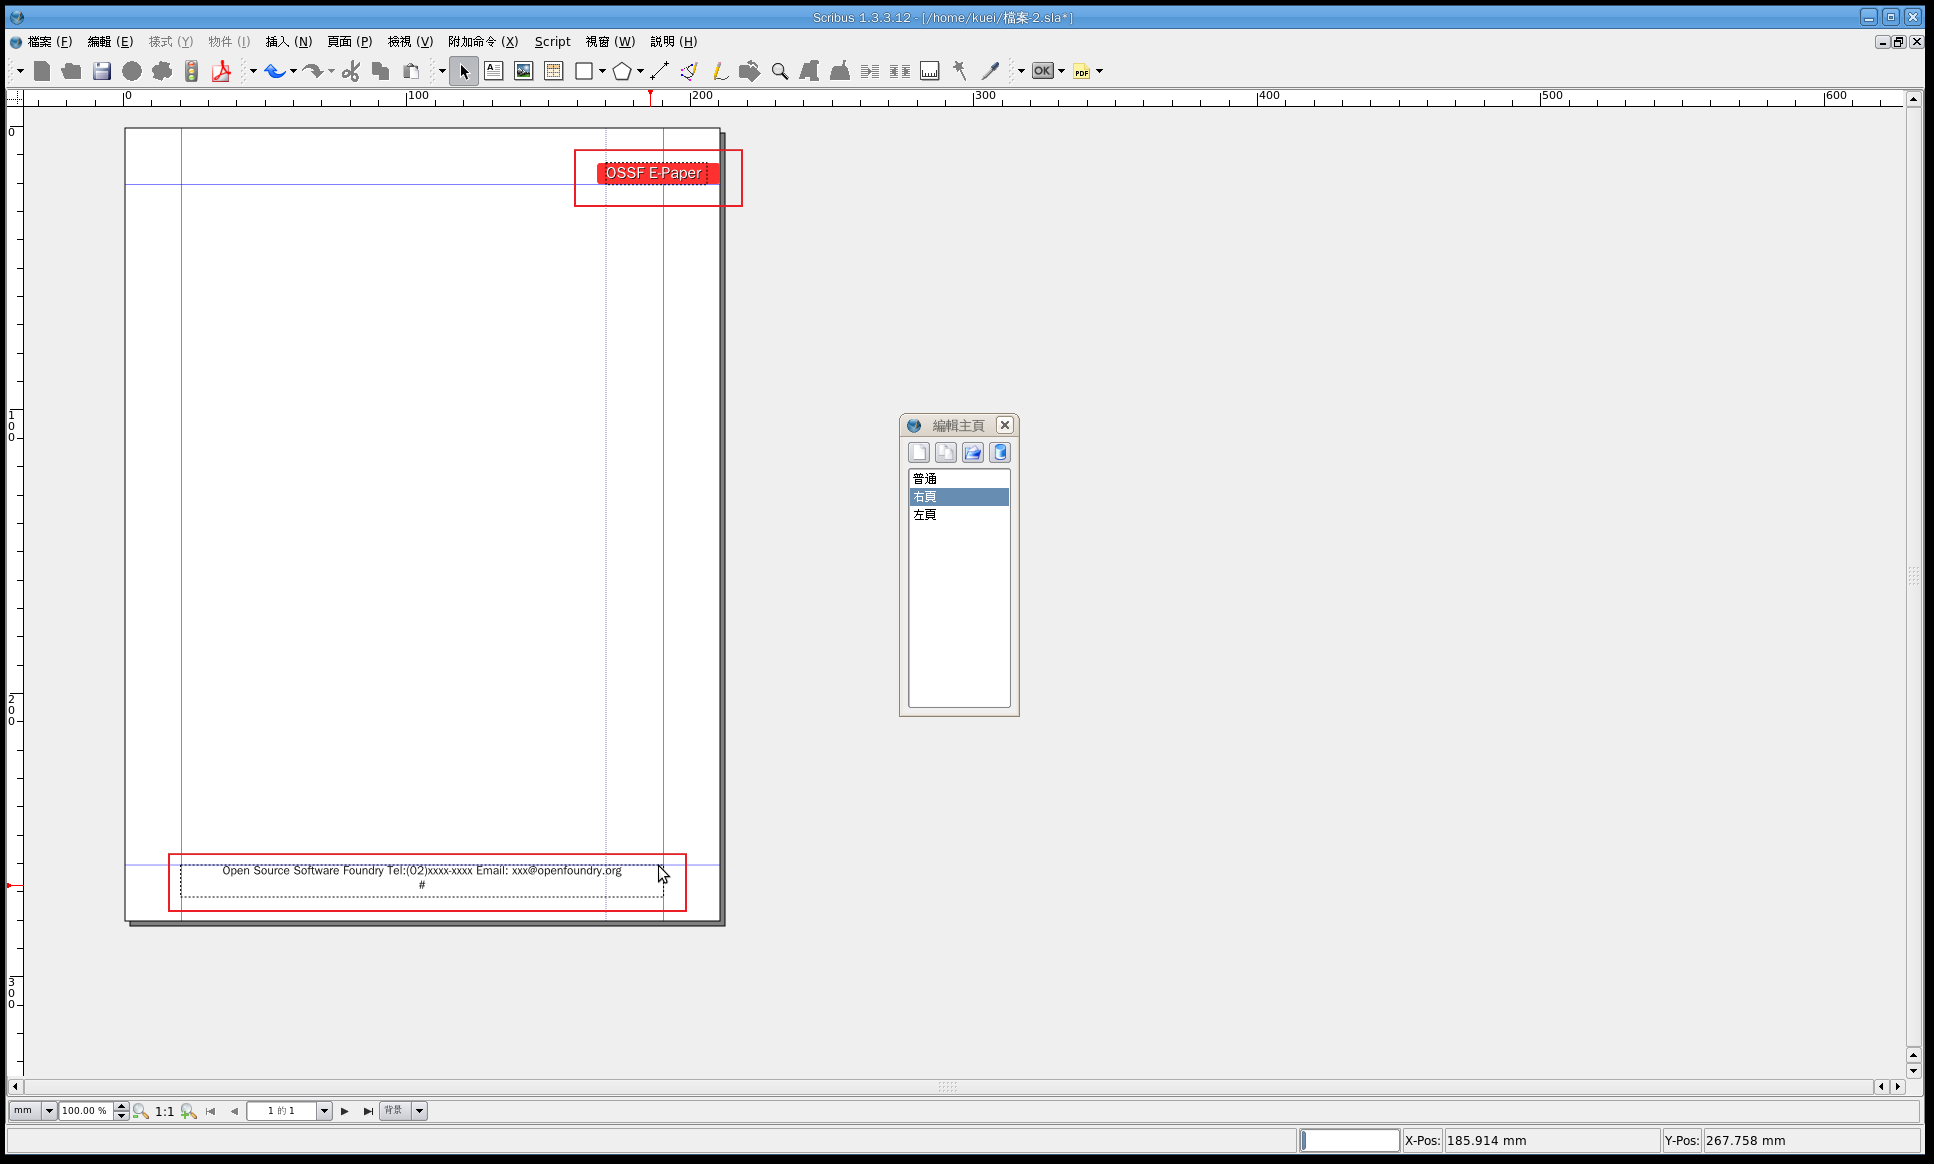Select the Eye Dropper tool
Viewport: 1934px width, 1164px height.
[x=990, y=71]
